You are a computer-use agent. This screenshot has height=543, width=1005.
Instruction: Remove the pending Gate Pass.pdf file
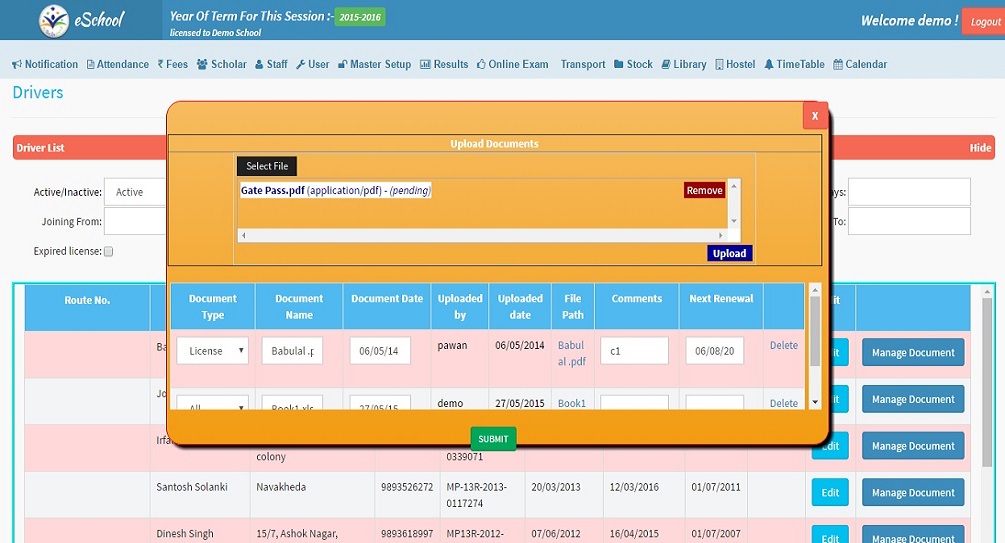click(x=704, y=191)
